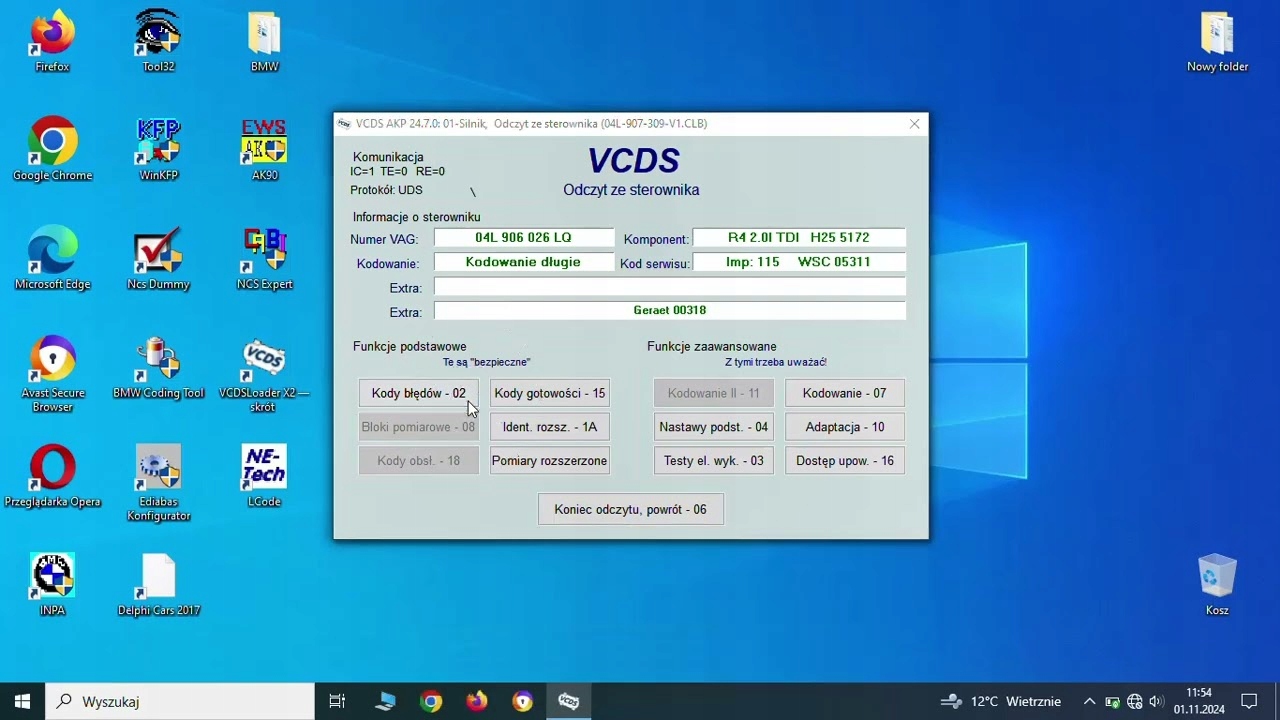This screenshot has height=720, width=1280.
Task: Click the Kody błędów - 02 button
Action: (x=418, y=393)
